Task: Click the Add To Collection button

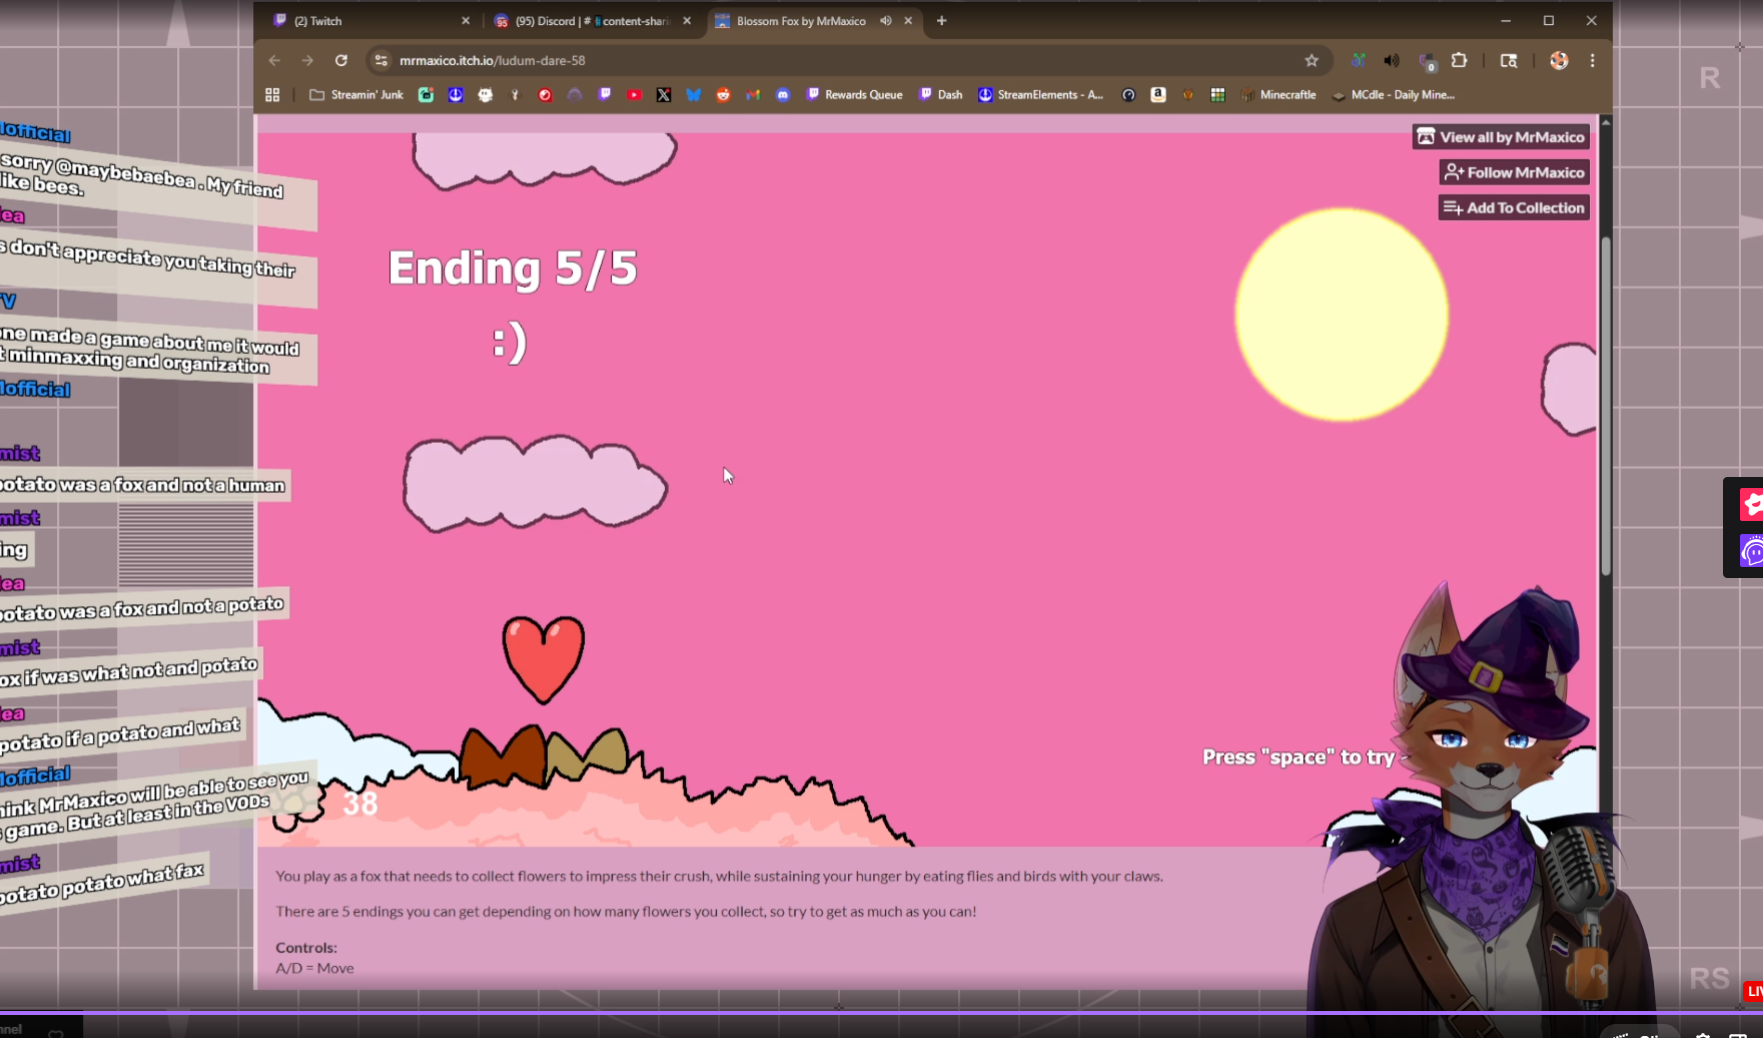Action: click(1514, 208)
